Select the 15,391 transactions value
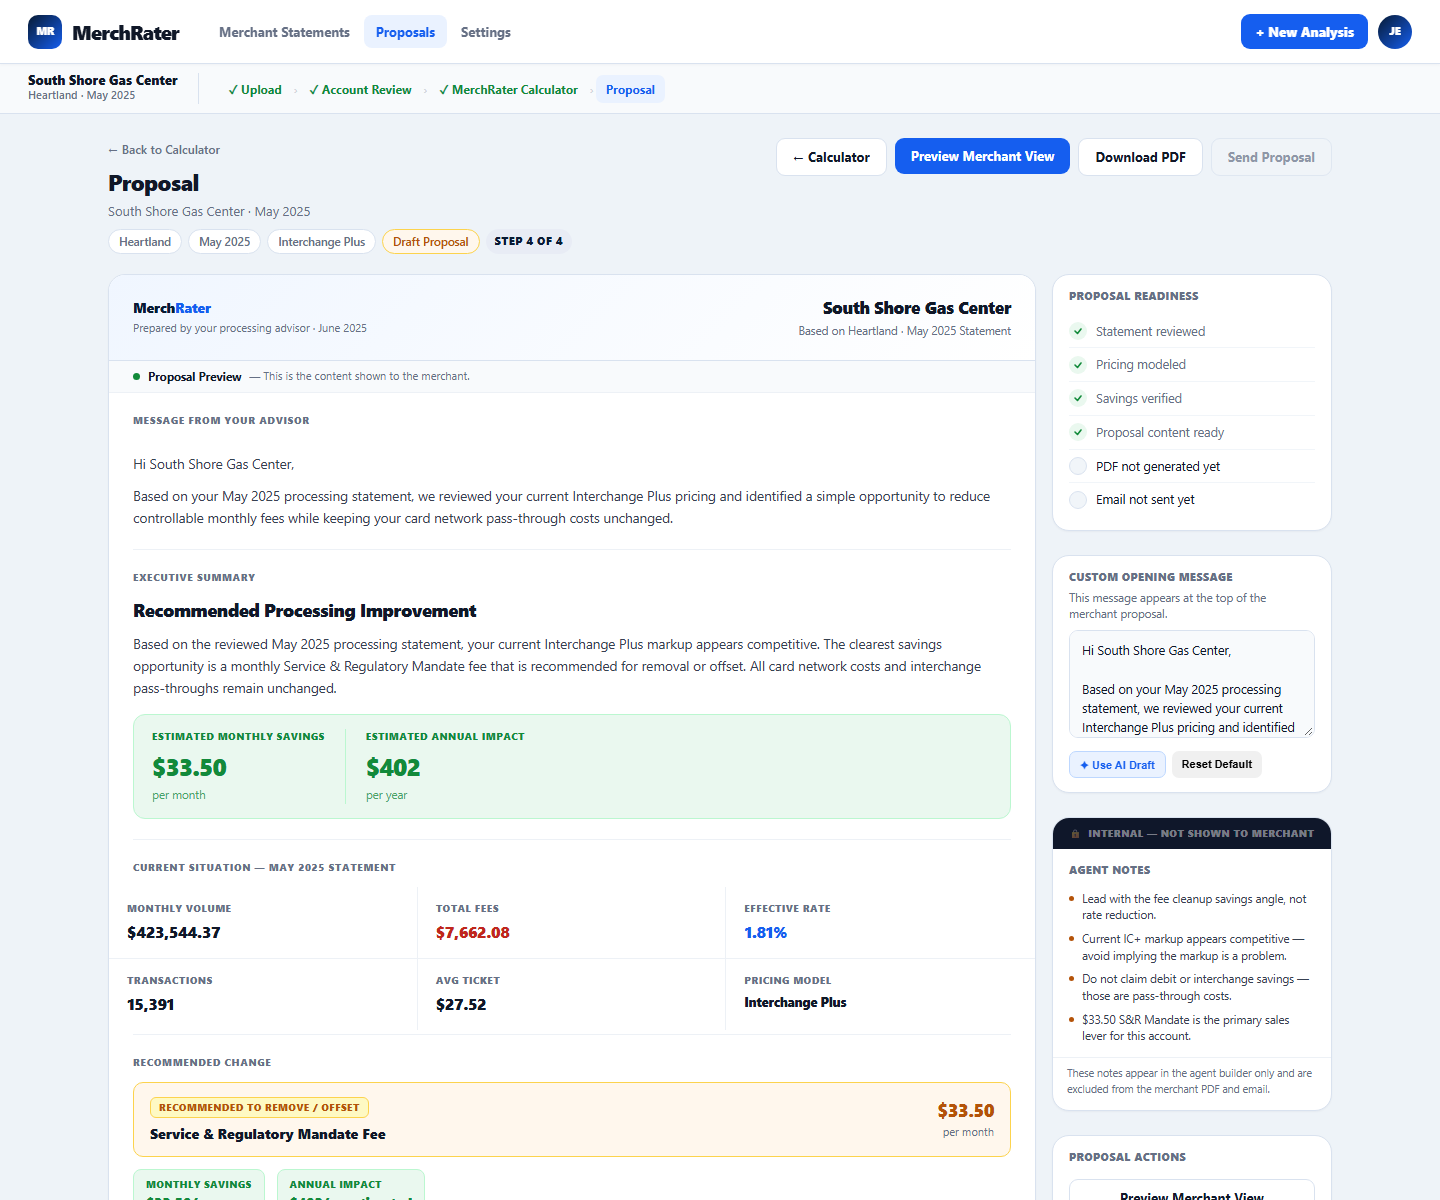The height and width of the screenshot is (1200, 1440). pyautogui.click(x=151, y=1005)
